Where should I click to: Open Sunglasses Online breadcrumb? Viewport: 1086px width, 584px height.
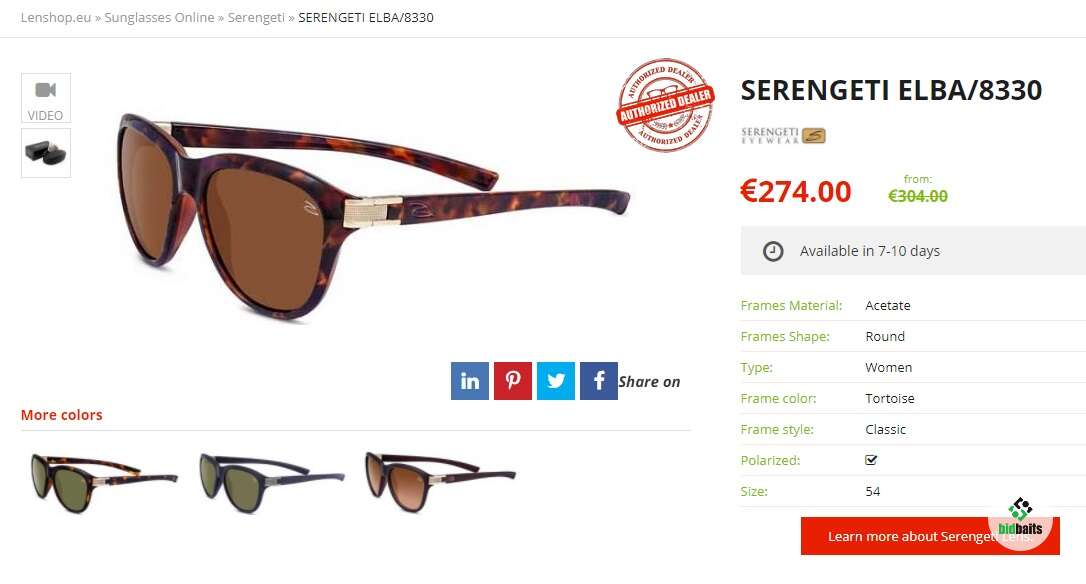tap(159, 17)
